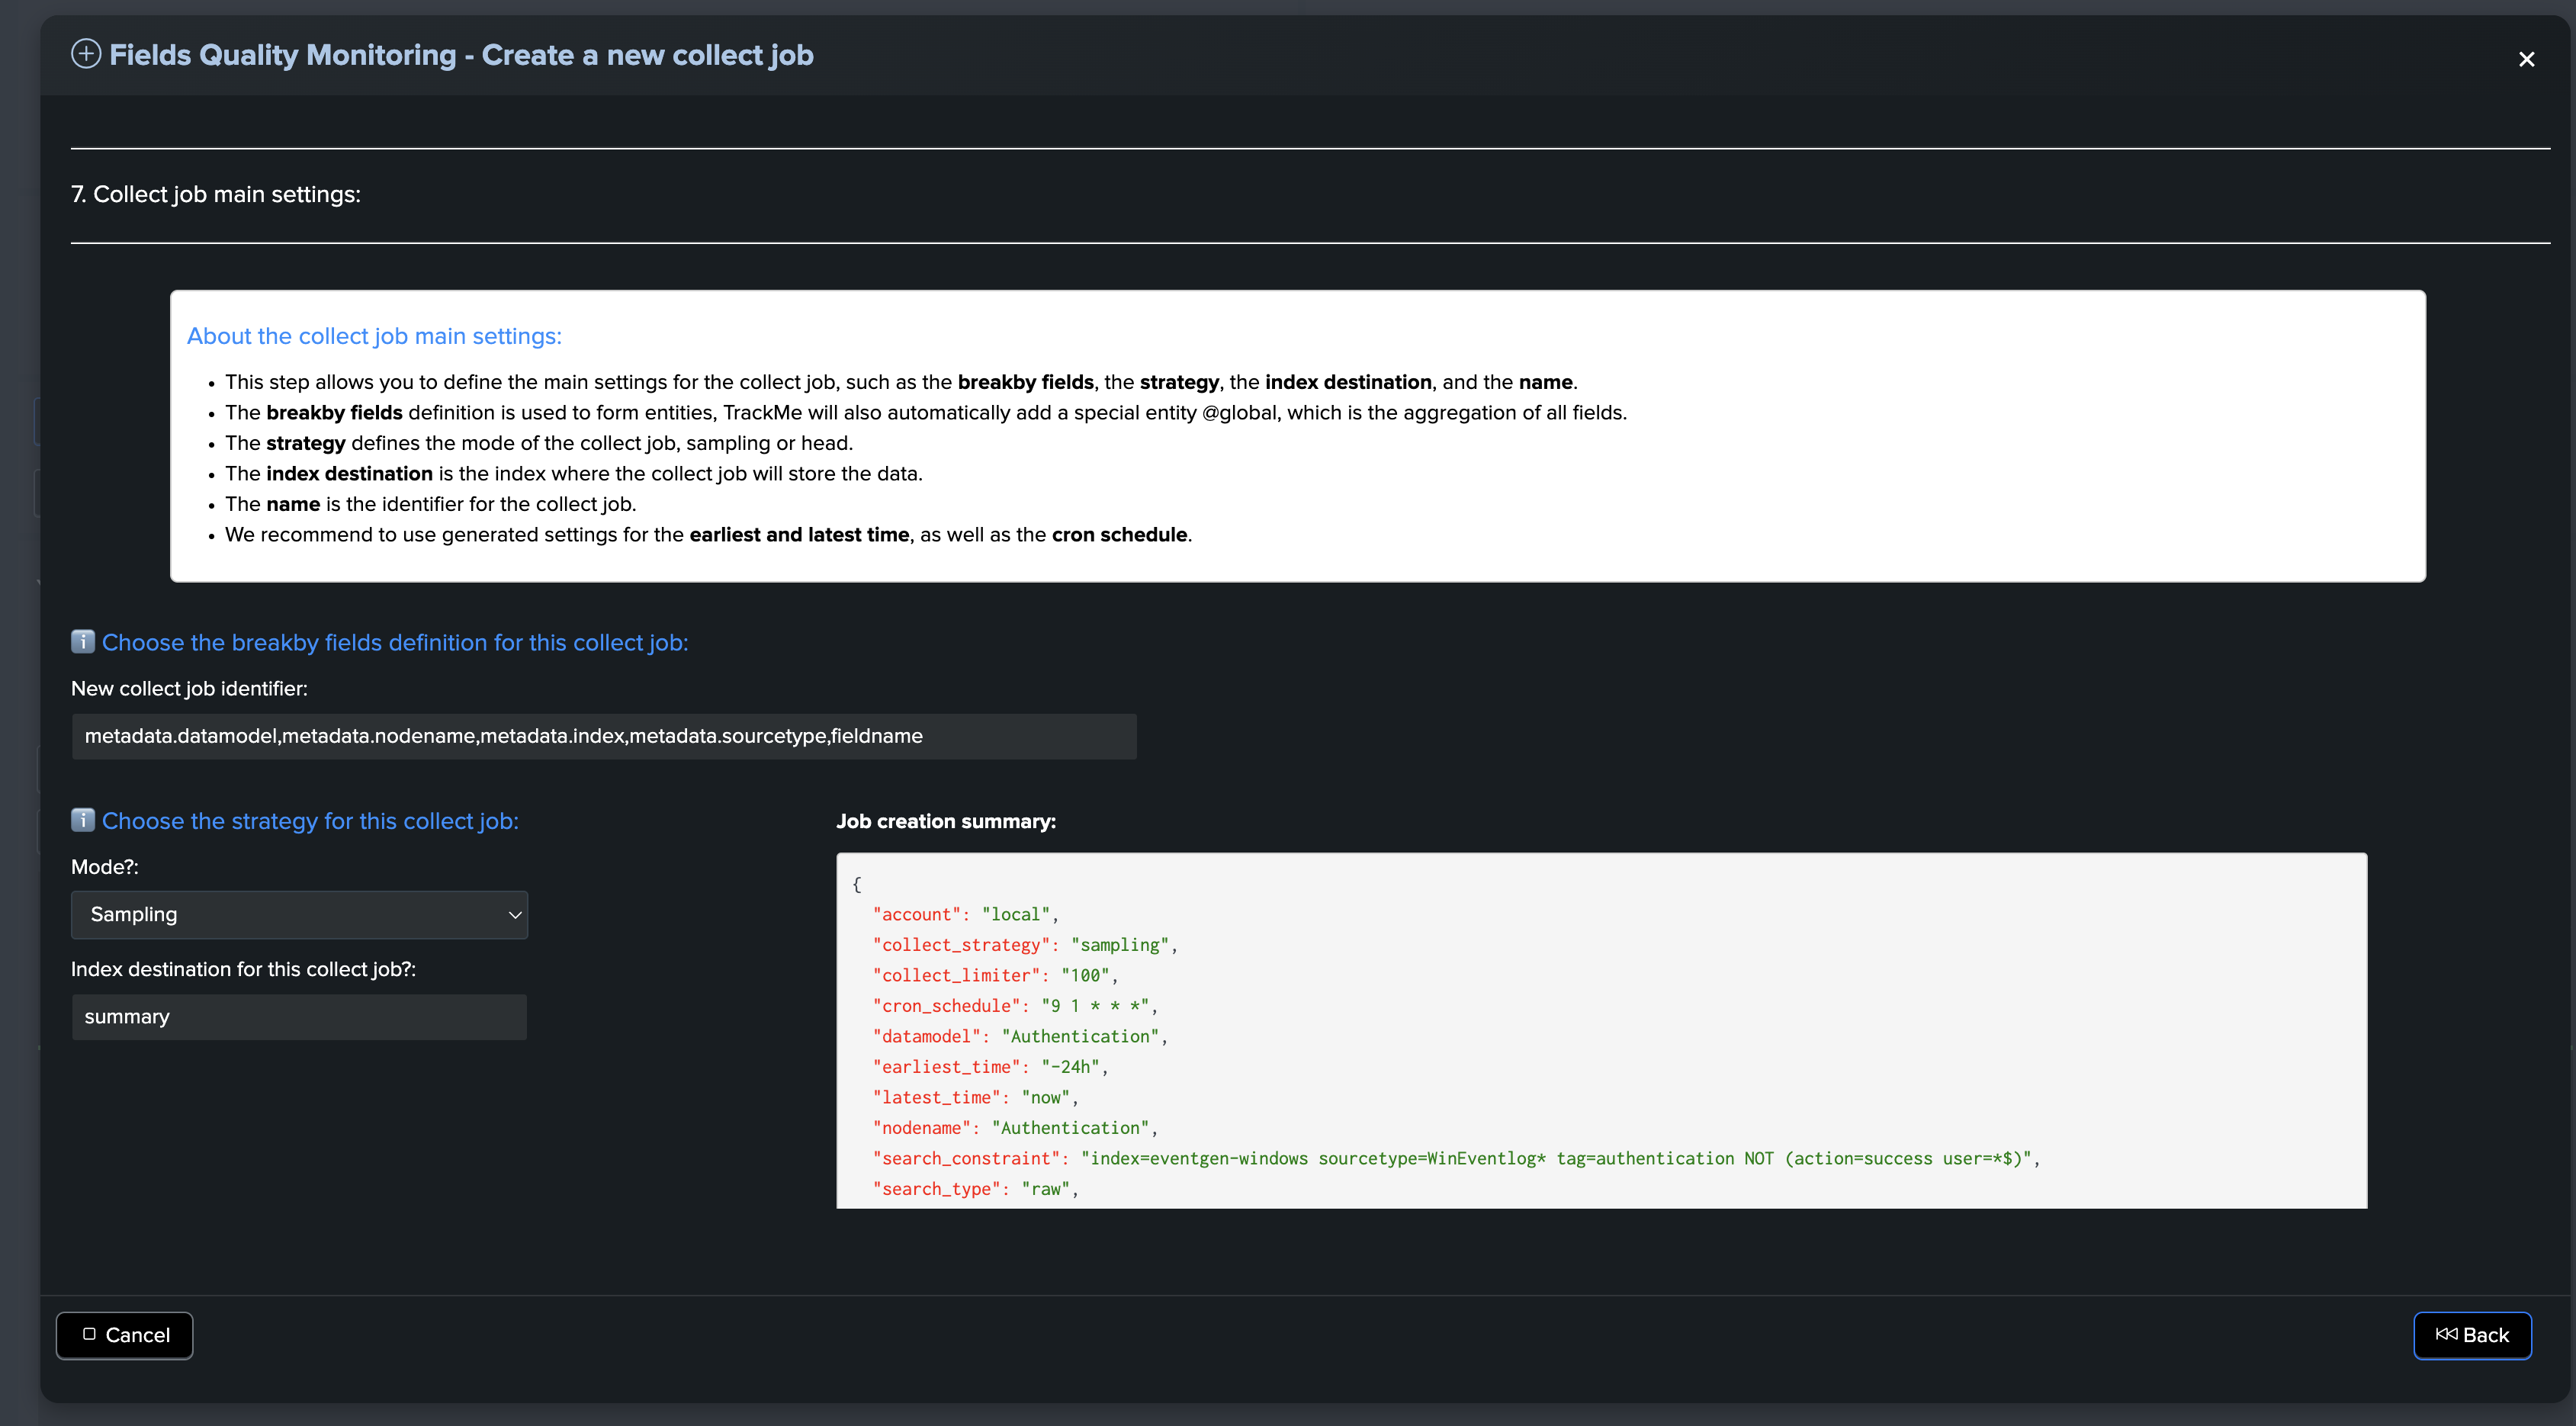Click '7. Collect job main settings:' section title
Screen dimensions: 2576x1426
[x=216, y=194]
